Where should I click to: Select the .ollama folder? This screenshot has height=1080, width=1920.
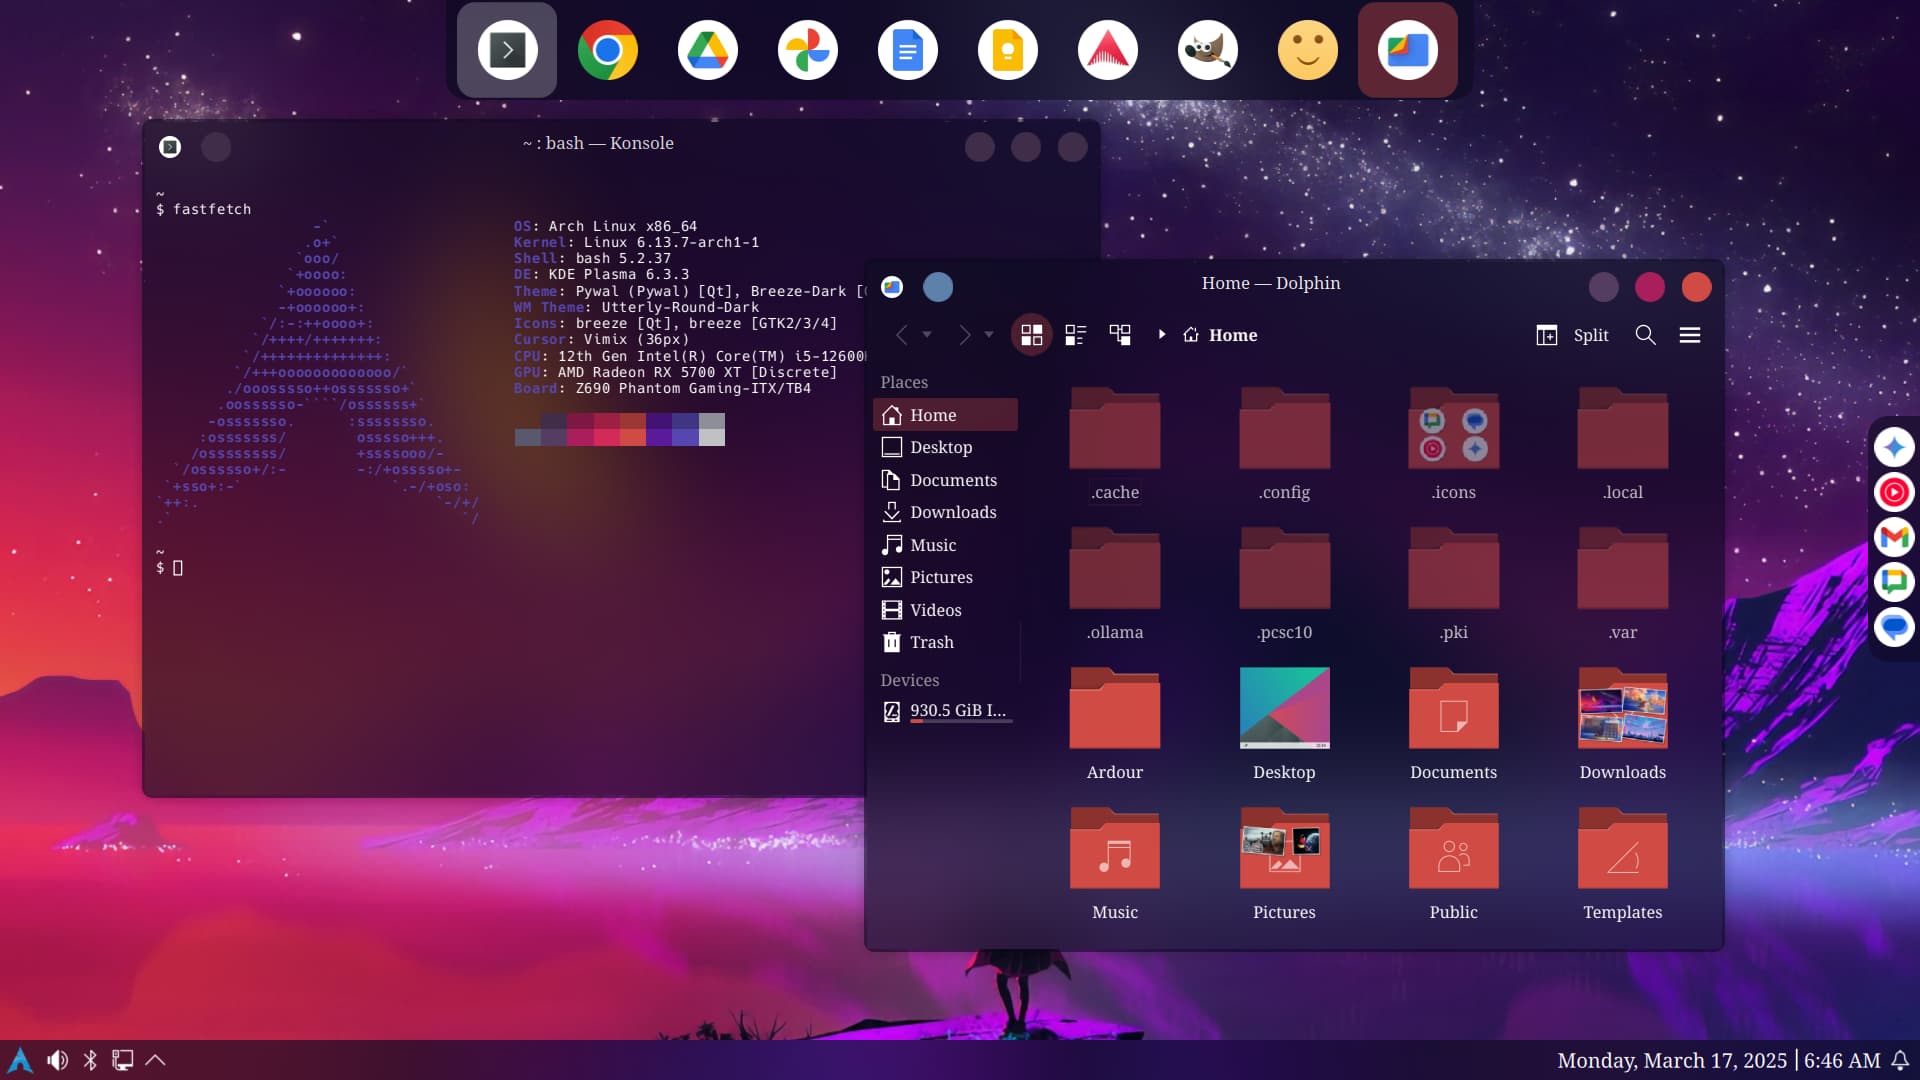click(x=1115, y=584)
